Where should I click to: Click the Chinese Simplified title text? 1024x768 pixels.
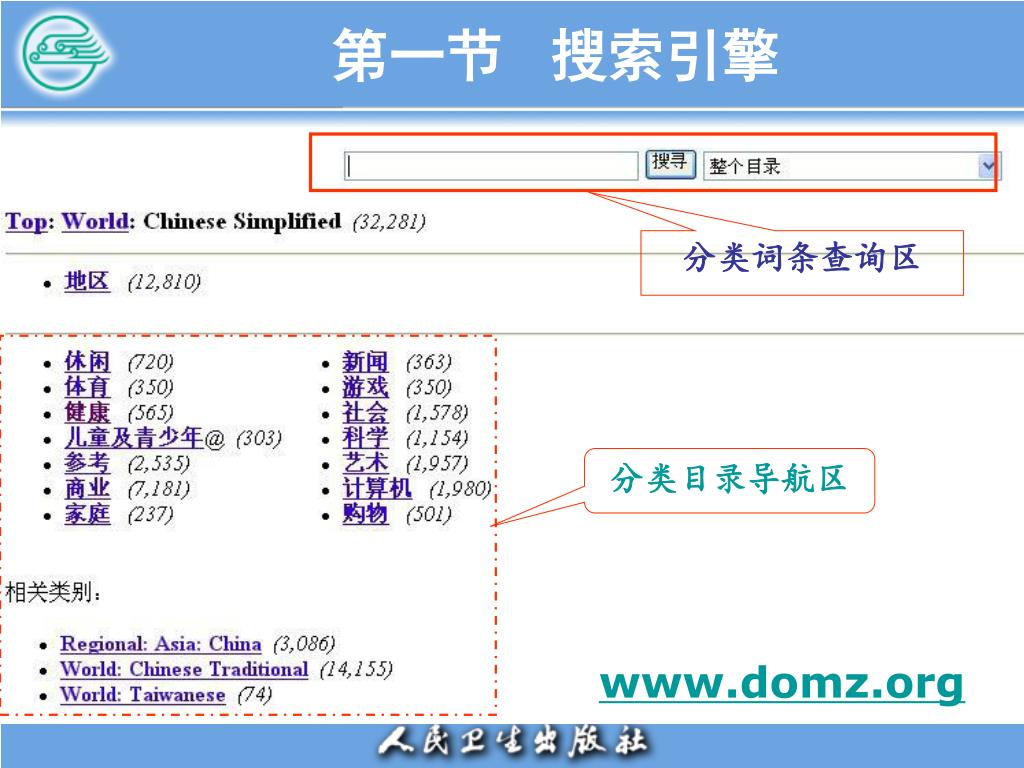point(242,221)
